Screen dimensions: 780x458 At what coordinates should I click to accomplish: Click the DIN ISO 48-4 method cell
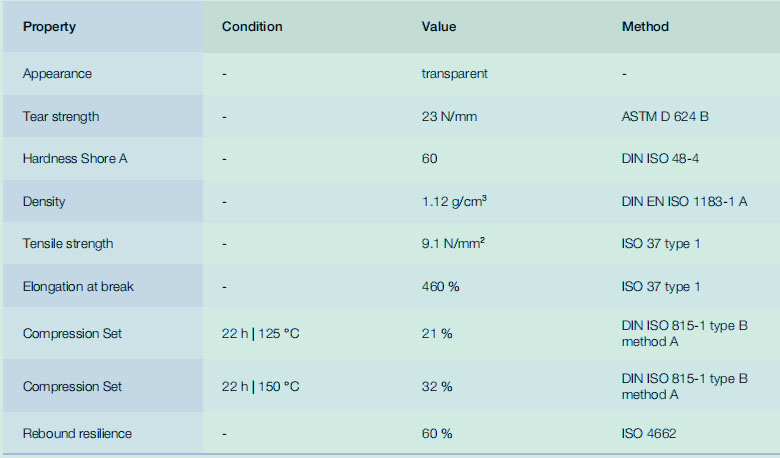[x=660, y=159]
